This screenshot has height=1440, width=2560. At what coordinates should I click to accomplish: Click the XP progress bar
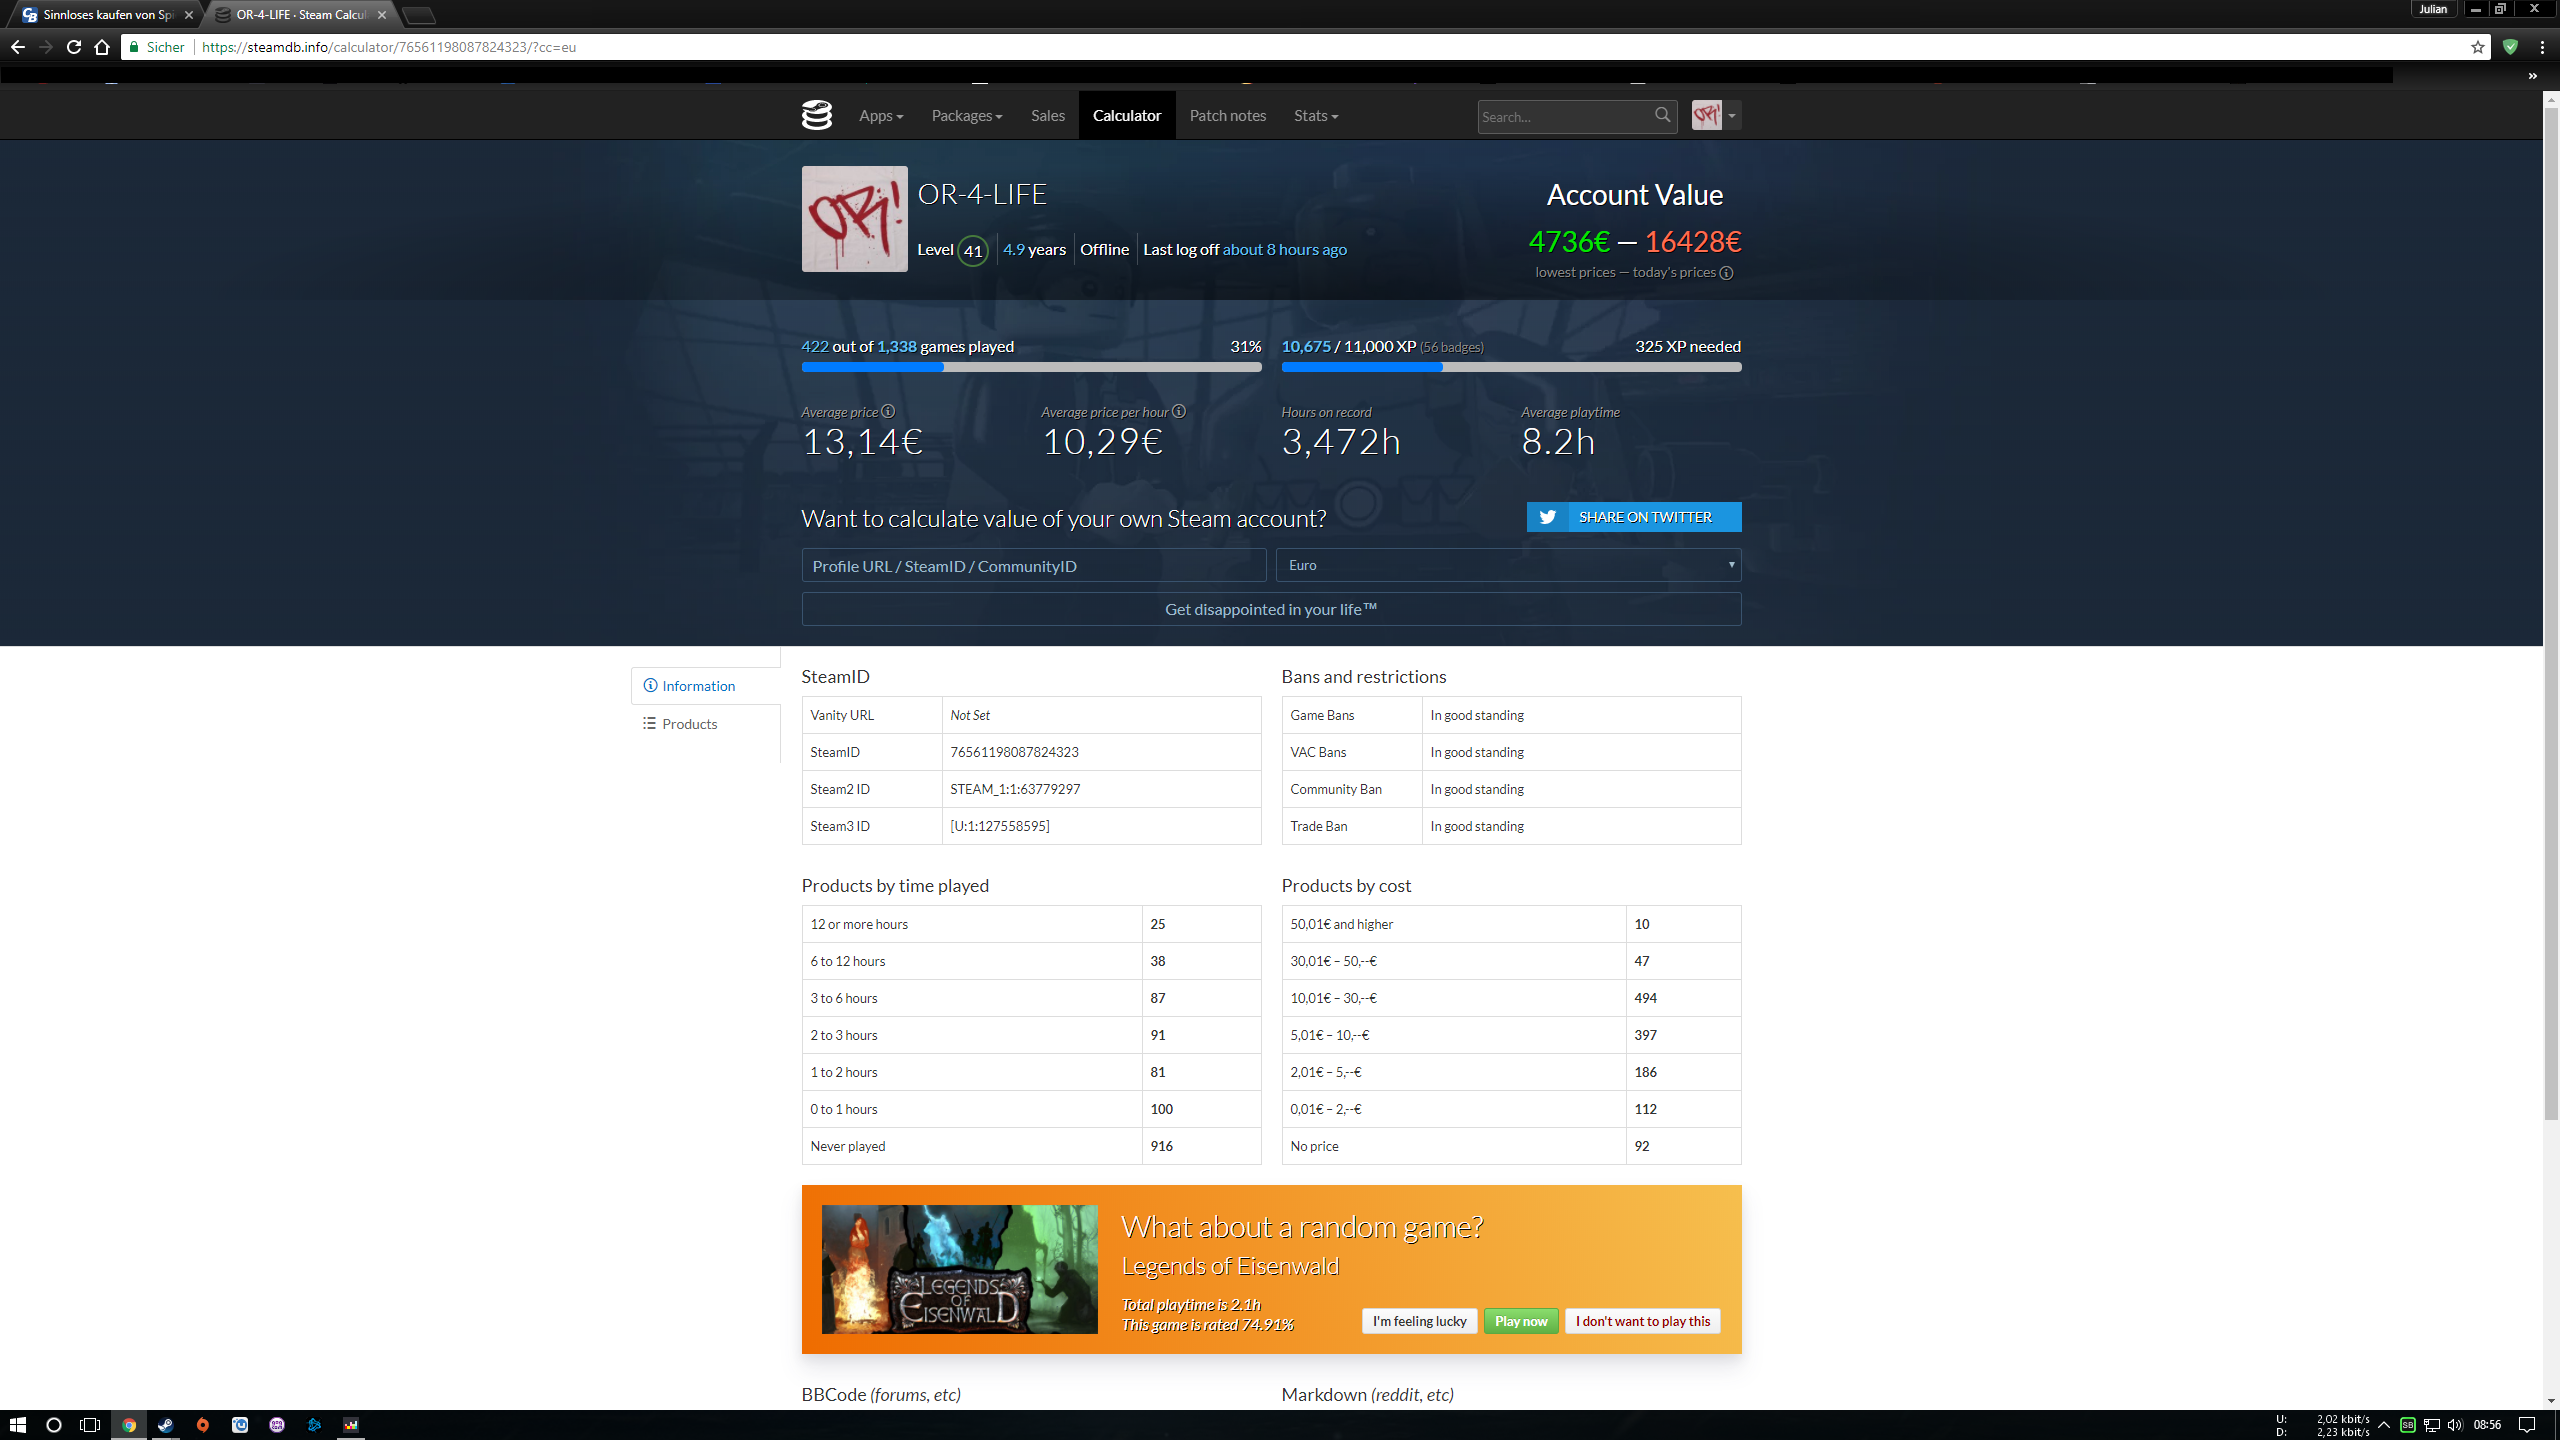(1511, 367)
